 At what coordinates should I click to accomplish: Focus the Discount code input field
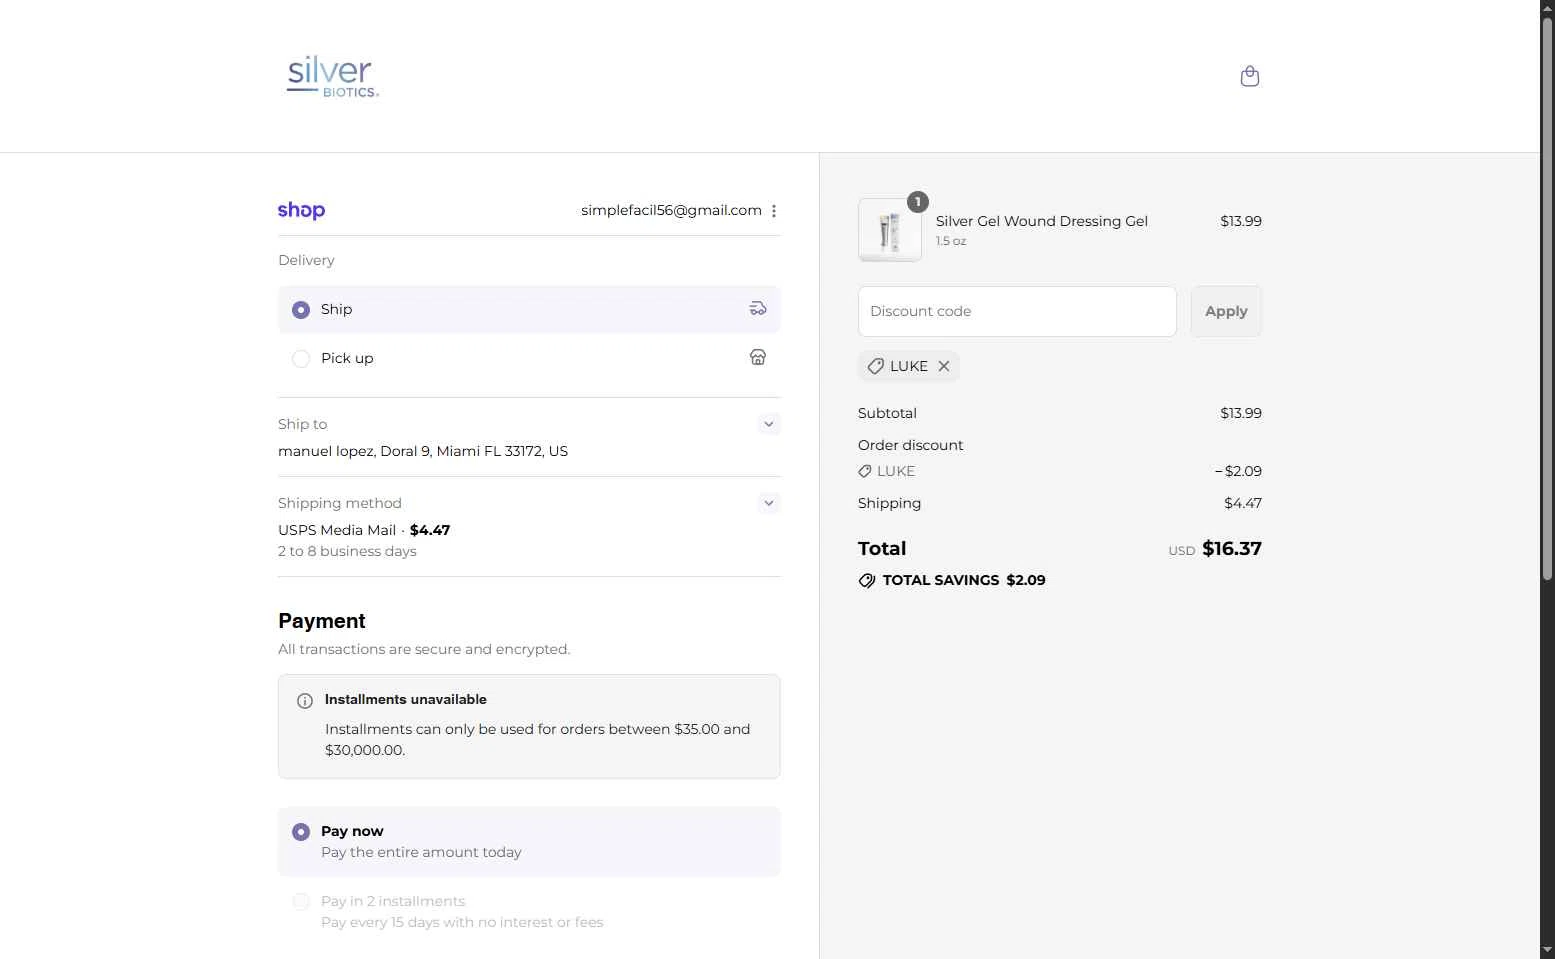click(1017, 311)
